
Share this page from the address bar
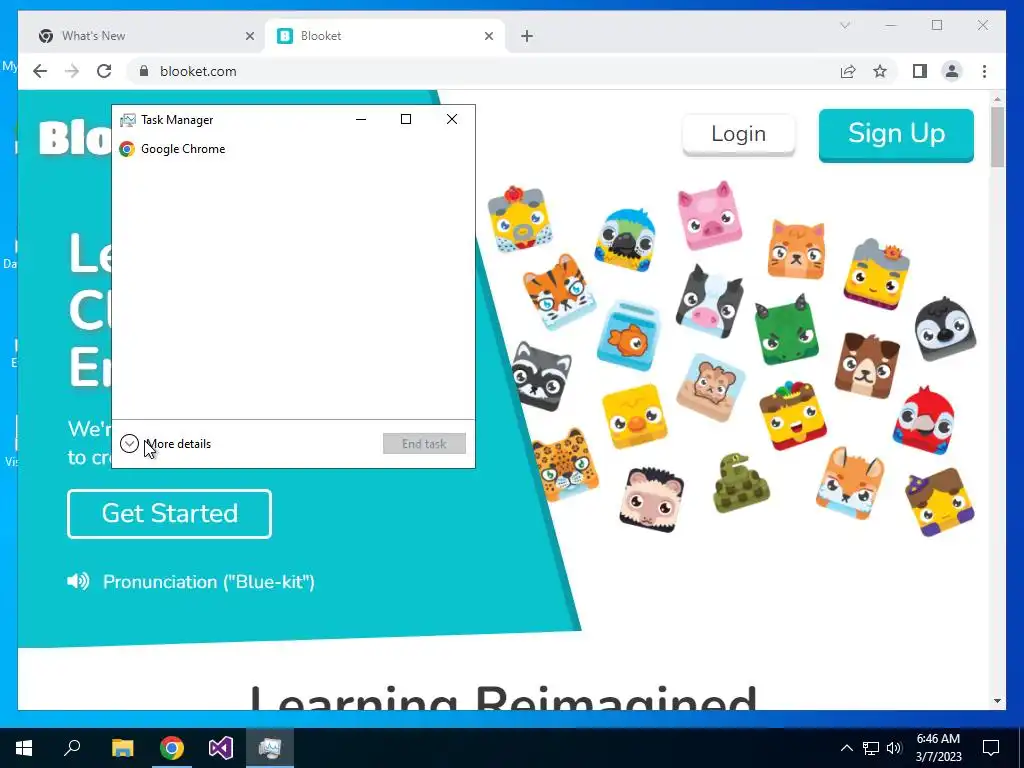click(x=848, y=71)
